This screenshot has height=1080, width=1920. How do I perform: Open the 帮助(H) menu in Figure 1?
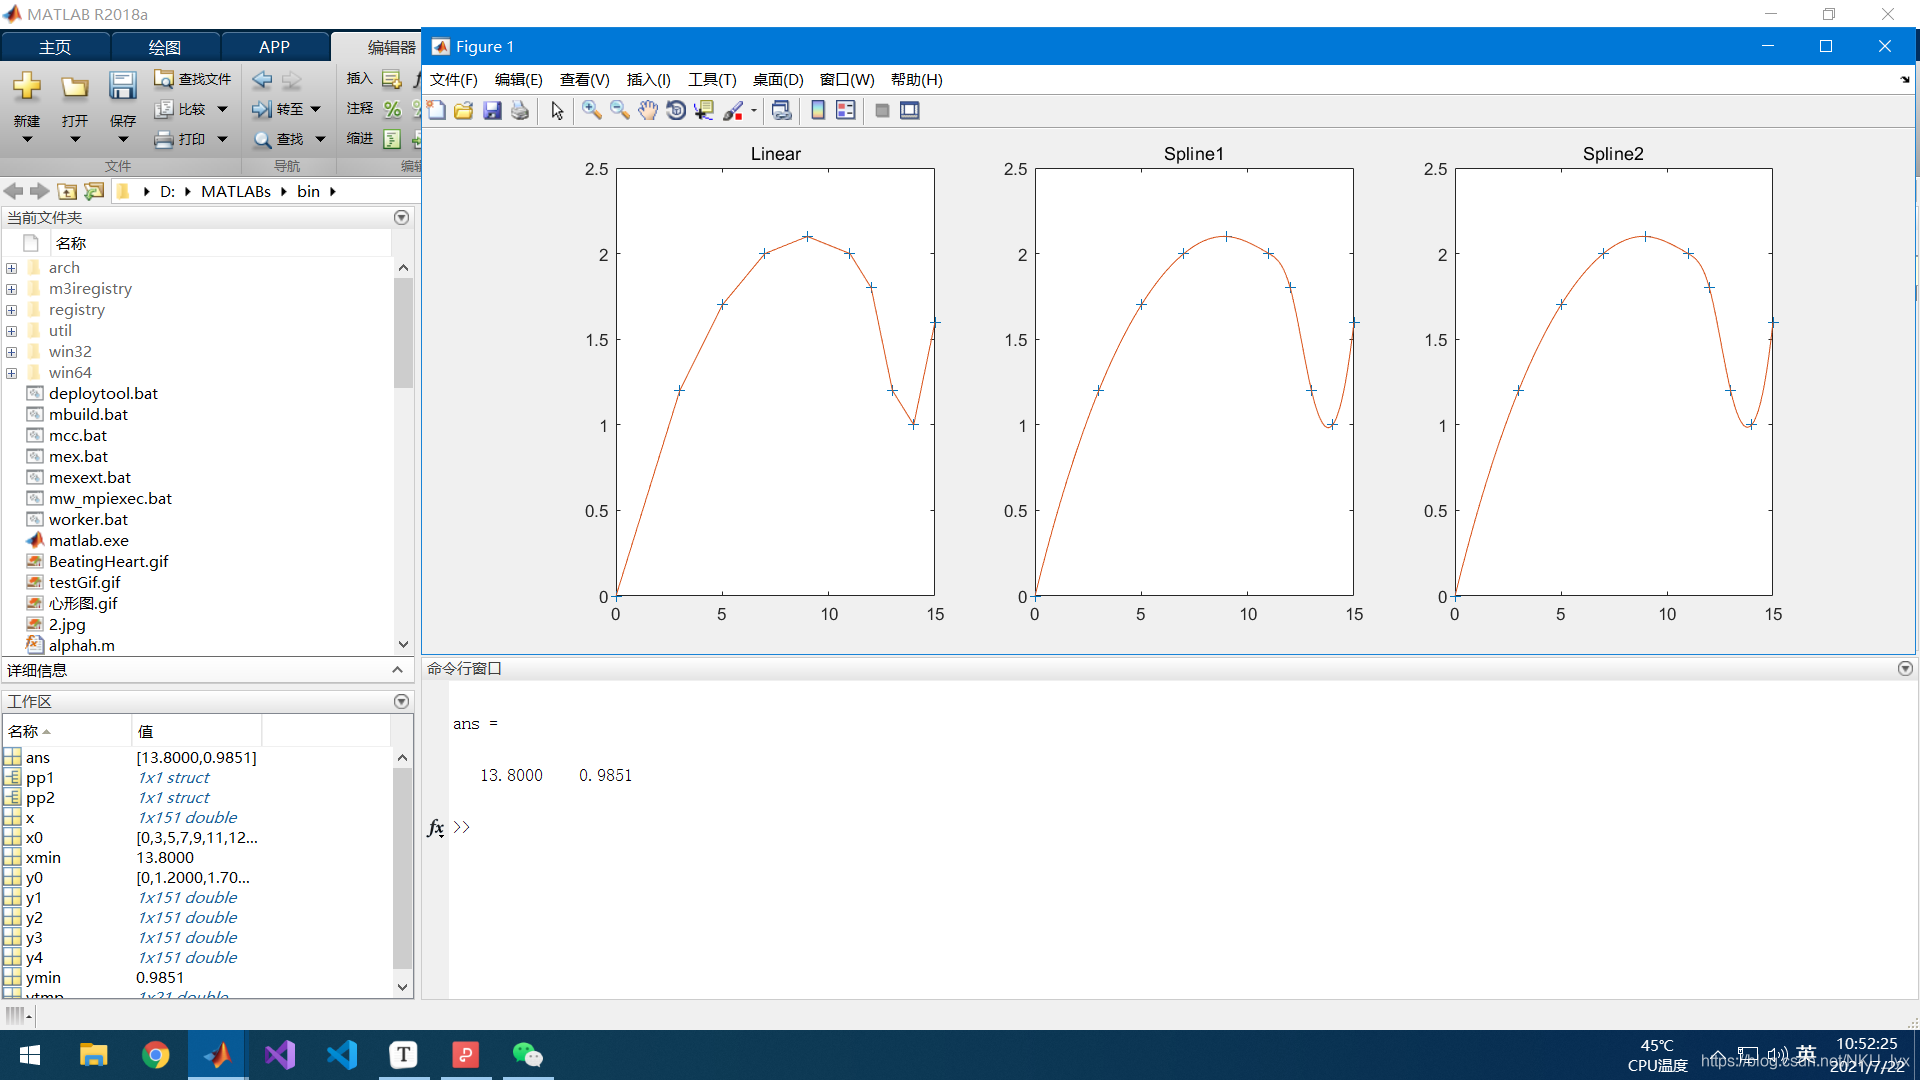(x=917, y=80)
